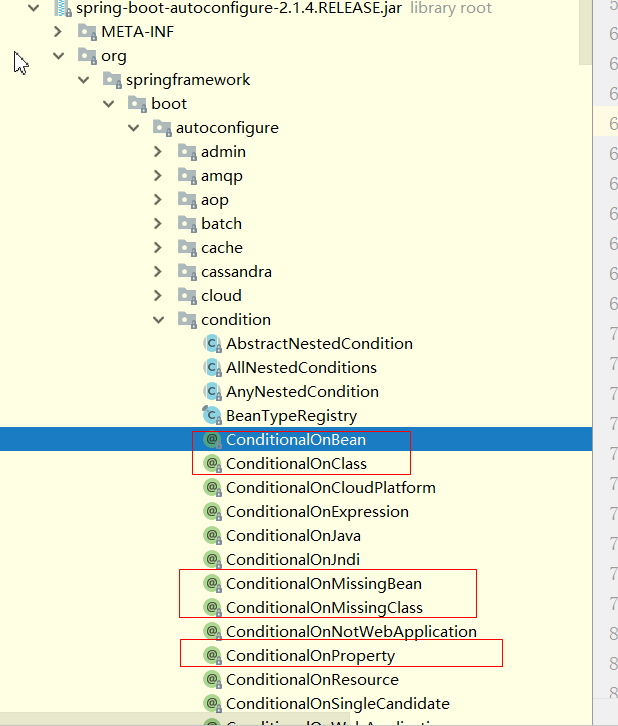Screen dimensions: 618x726
Task: Click the BeanTypeRegistry class icon
Action: pos(211,416)
